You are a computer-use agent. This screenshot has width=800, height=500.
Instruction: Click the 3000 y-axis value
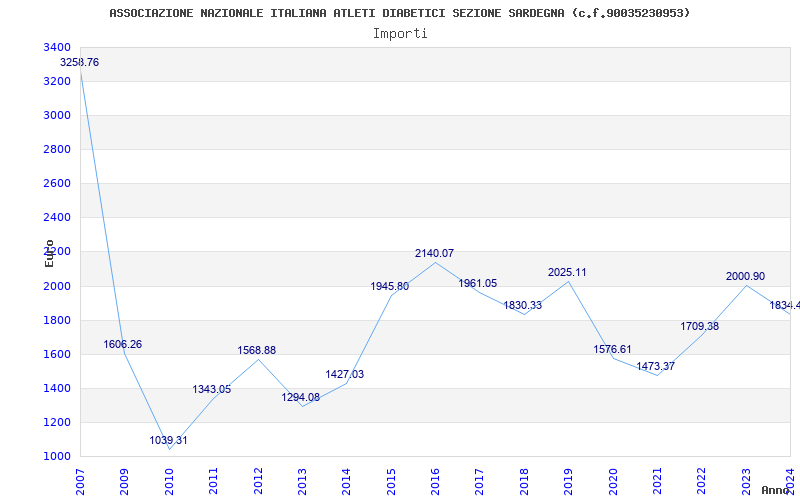click(x=56, y=116)
